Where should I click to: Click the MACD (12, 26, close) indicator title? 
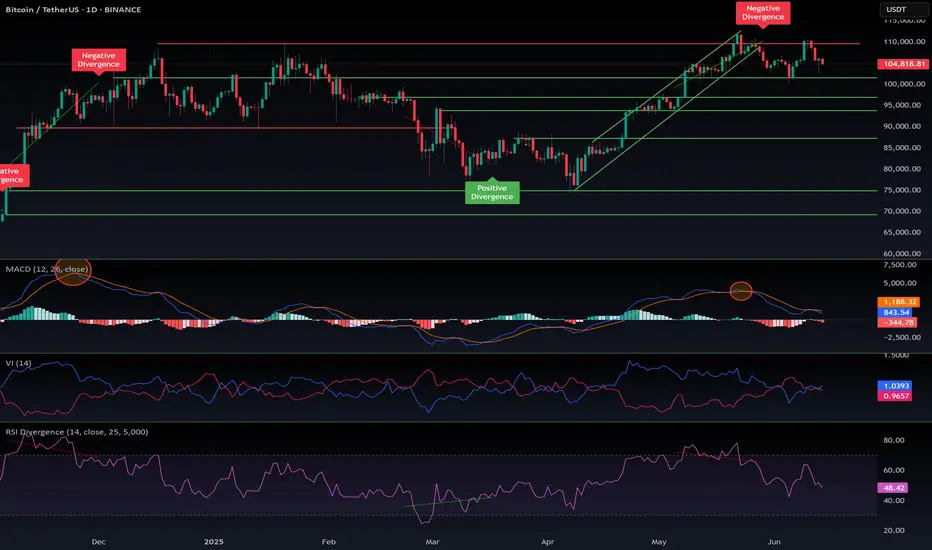[x=47, y=269]
